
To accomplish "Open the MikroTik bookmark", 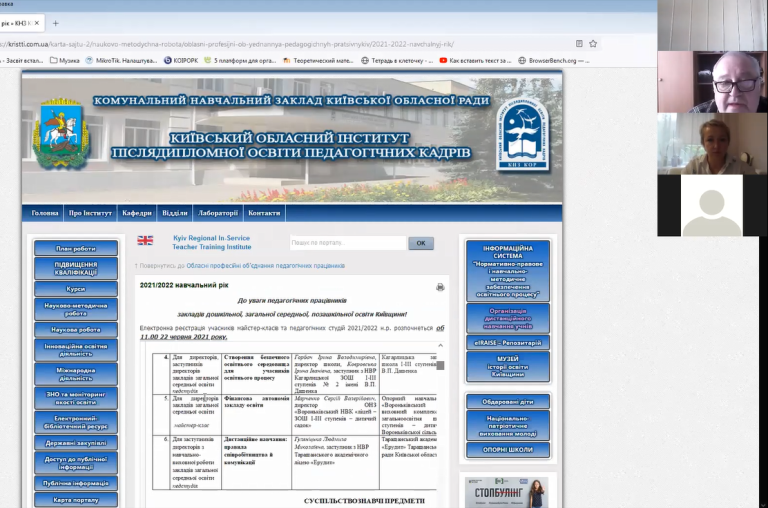I will click(121, 61).
